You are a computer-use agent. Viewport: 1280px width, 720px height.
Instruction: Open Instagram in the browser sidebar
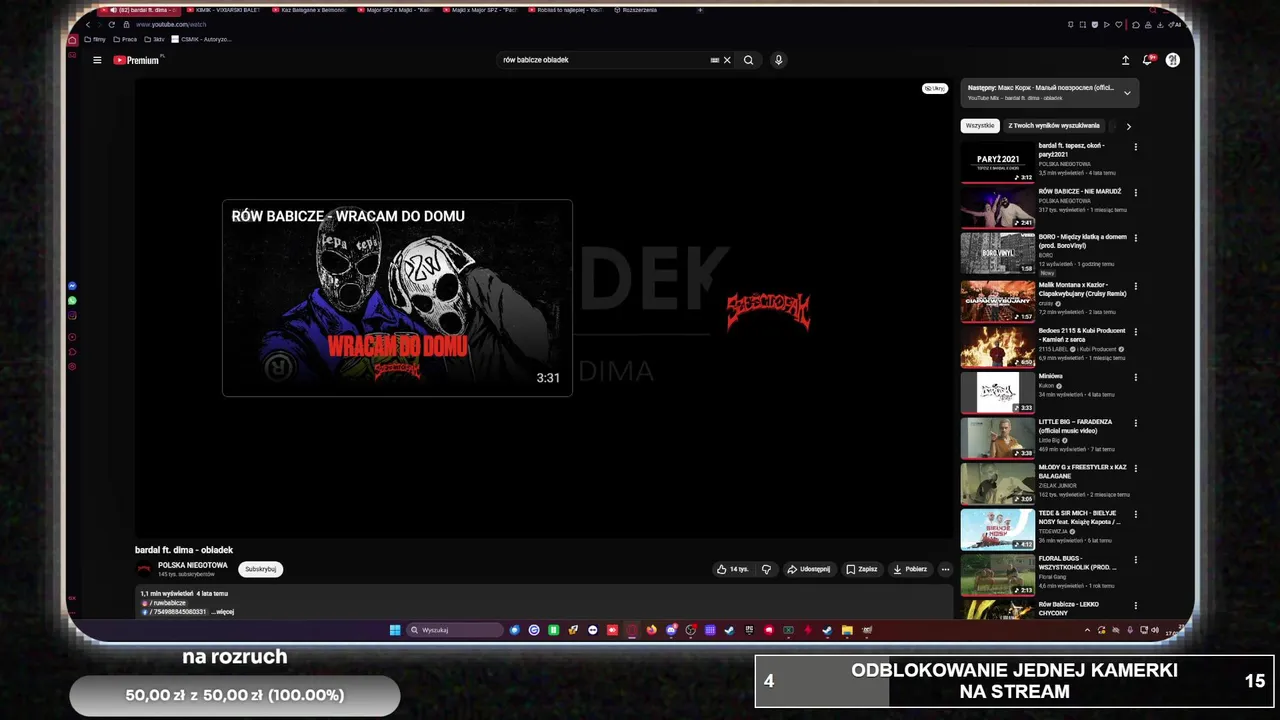pos(72,316)
